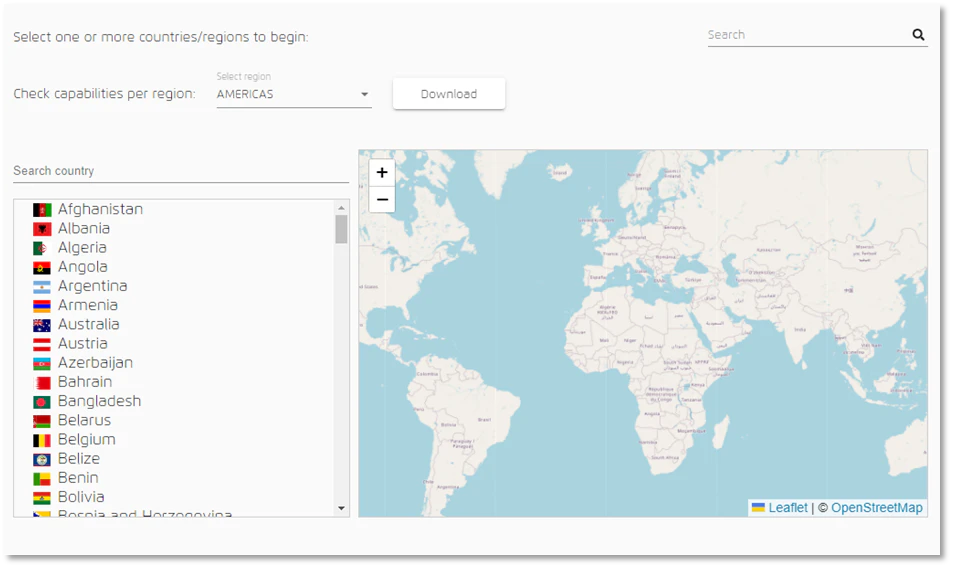Screen dimensions: 953x568
Task: Select Afghanistan in the country list
Action: (100, 210)
